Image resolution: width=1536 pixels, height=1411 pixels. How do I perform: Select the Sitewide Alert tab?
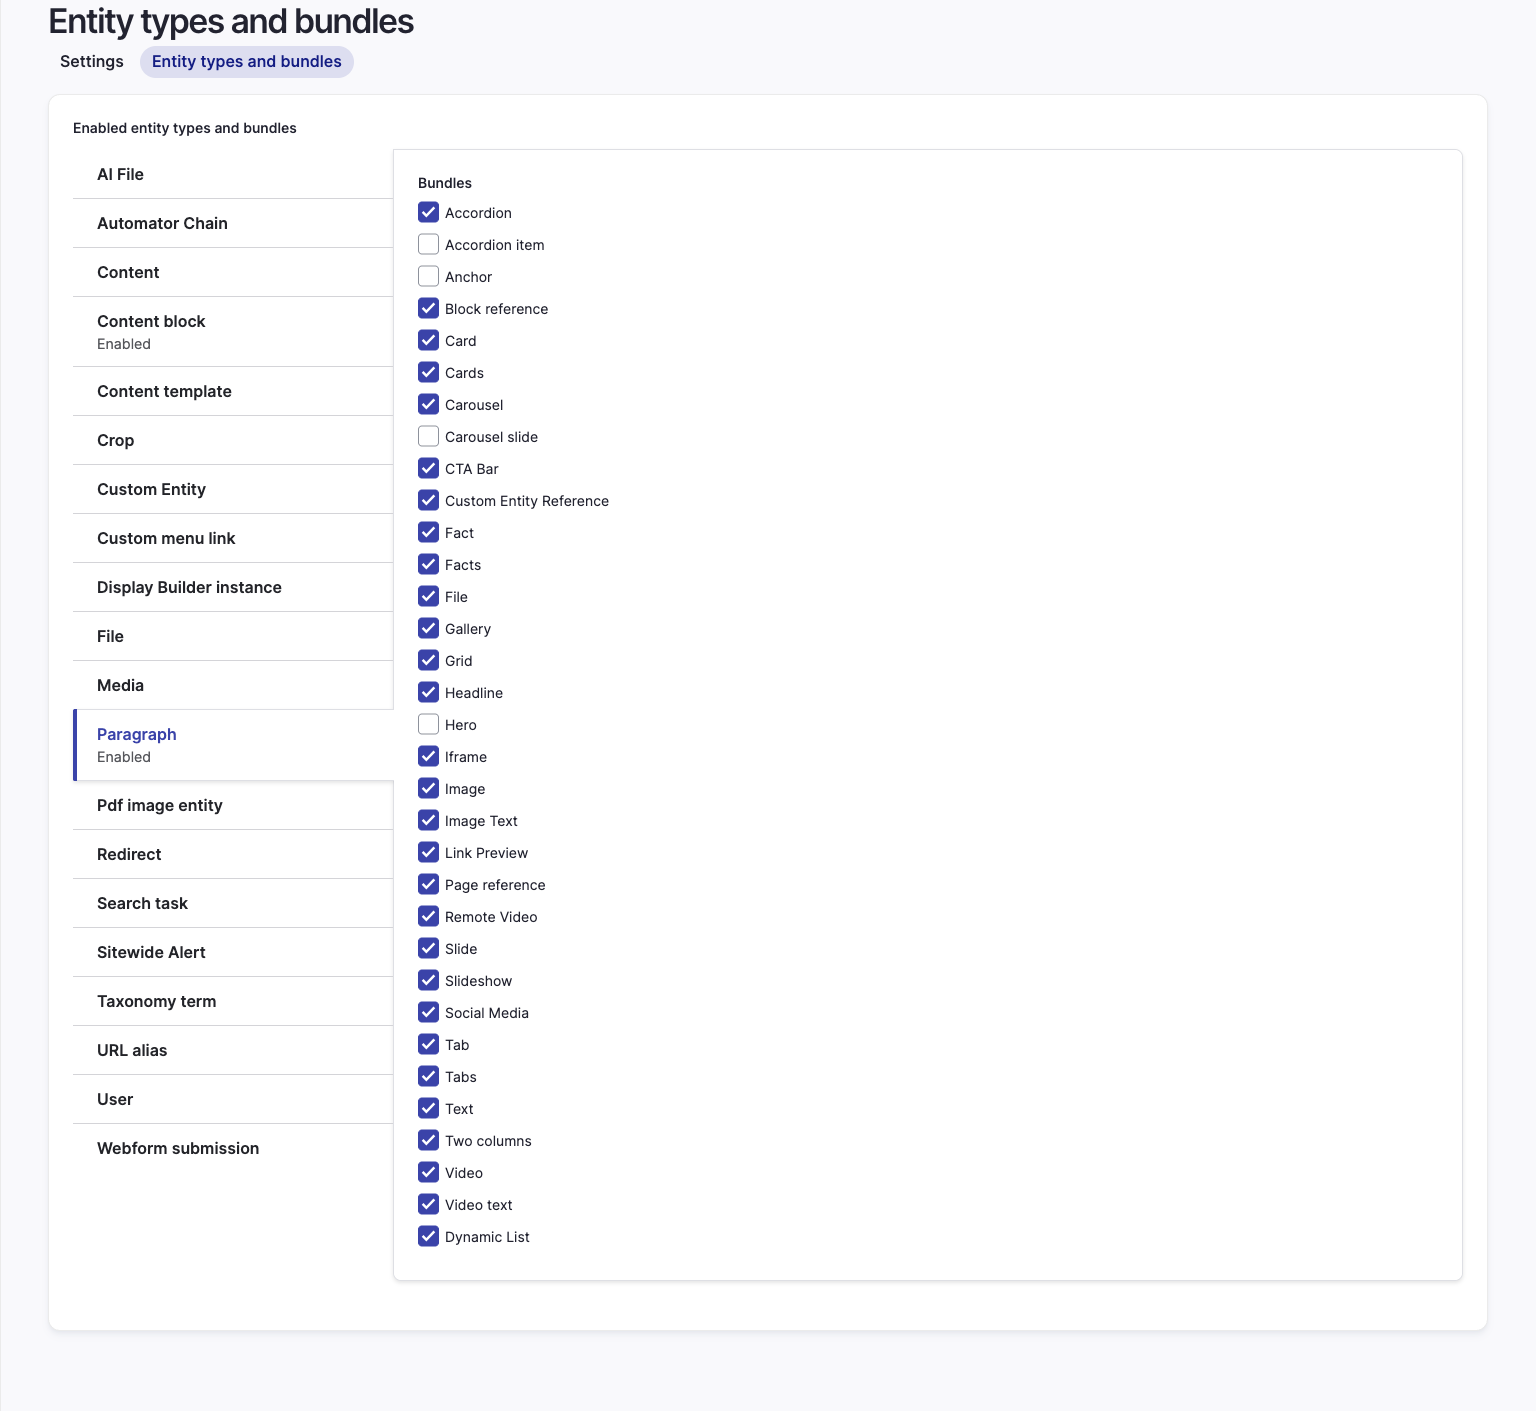233,952
